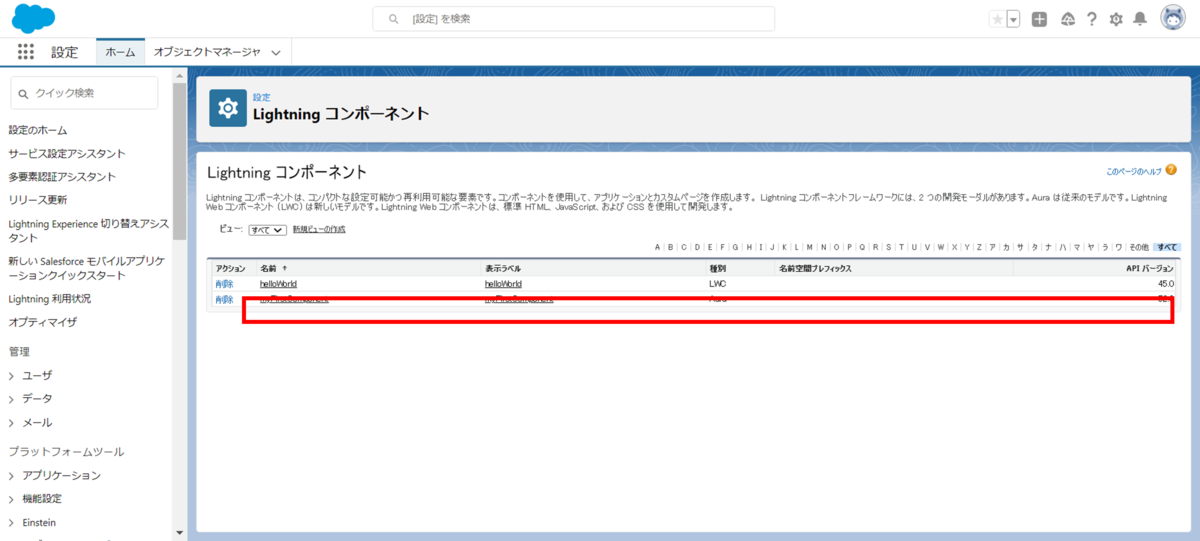Sort by the API バージョン column header
The image size is (1200, 541).
pyautogui.click(x=1150, y=269)
